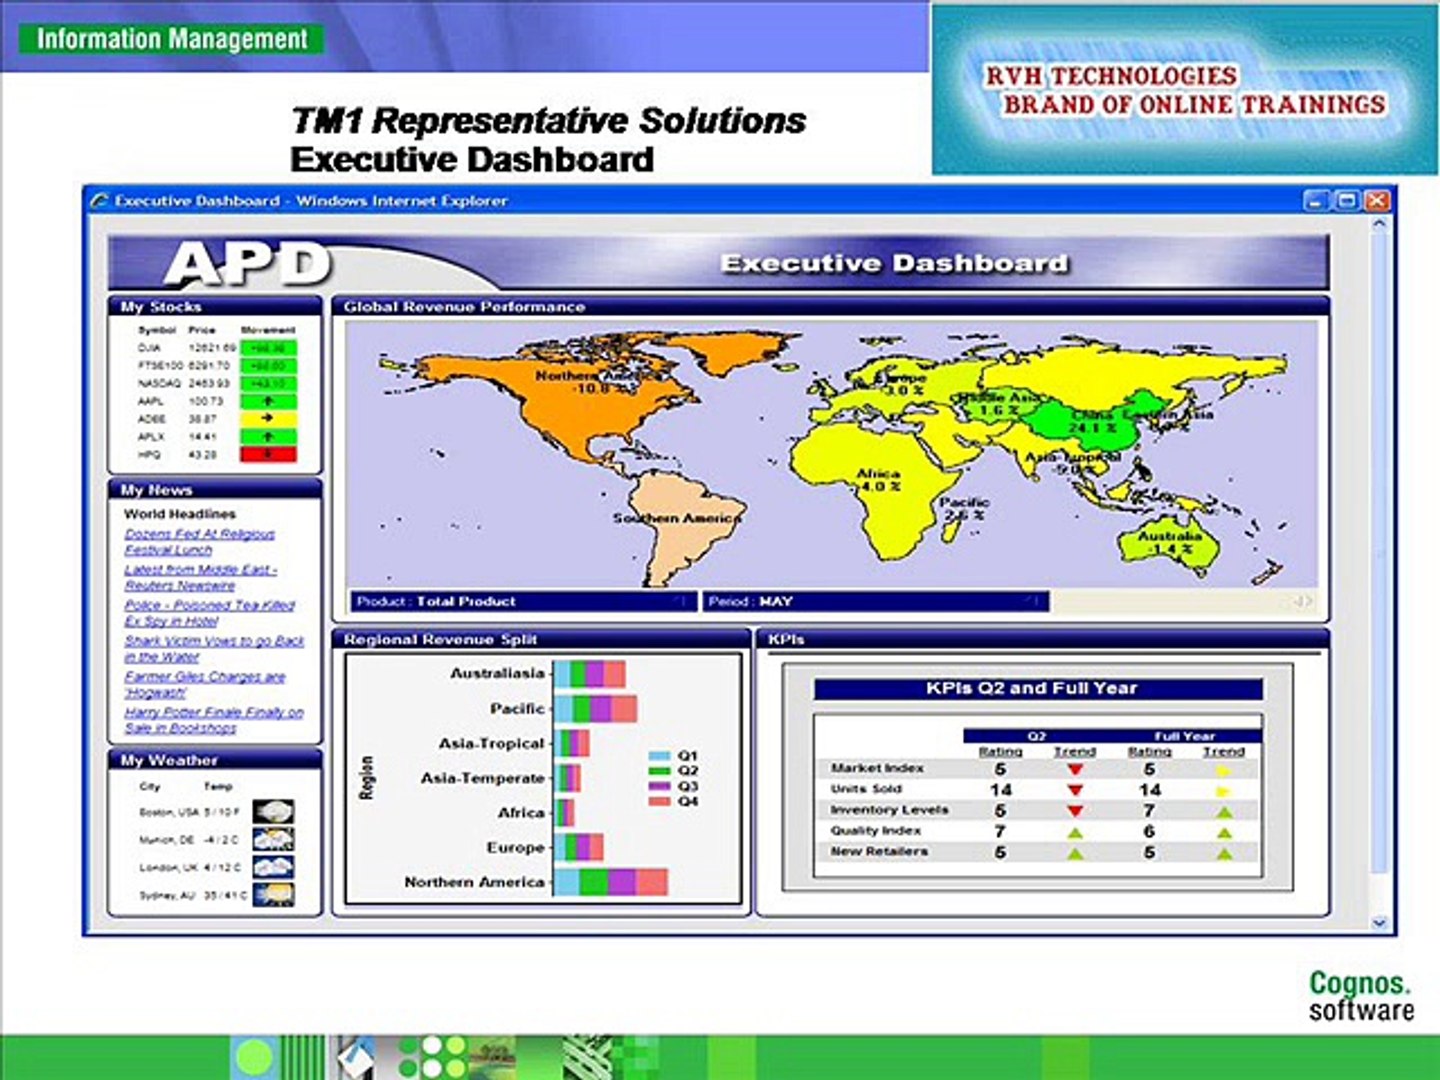Viewport: 1440px width, 1080px height.
Task: Click the DJIA green movement value cell
Action: click(268, 348)
